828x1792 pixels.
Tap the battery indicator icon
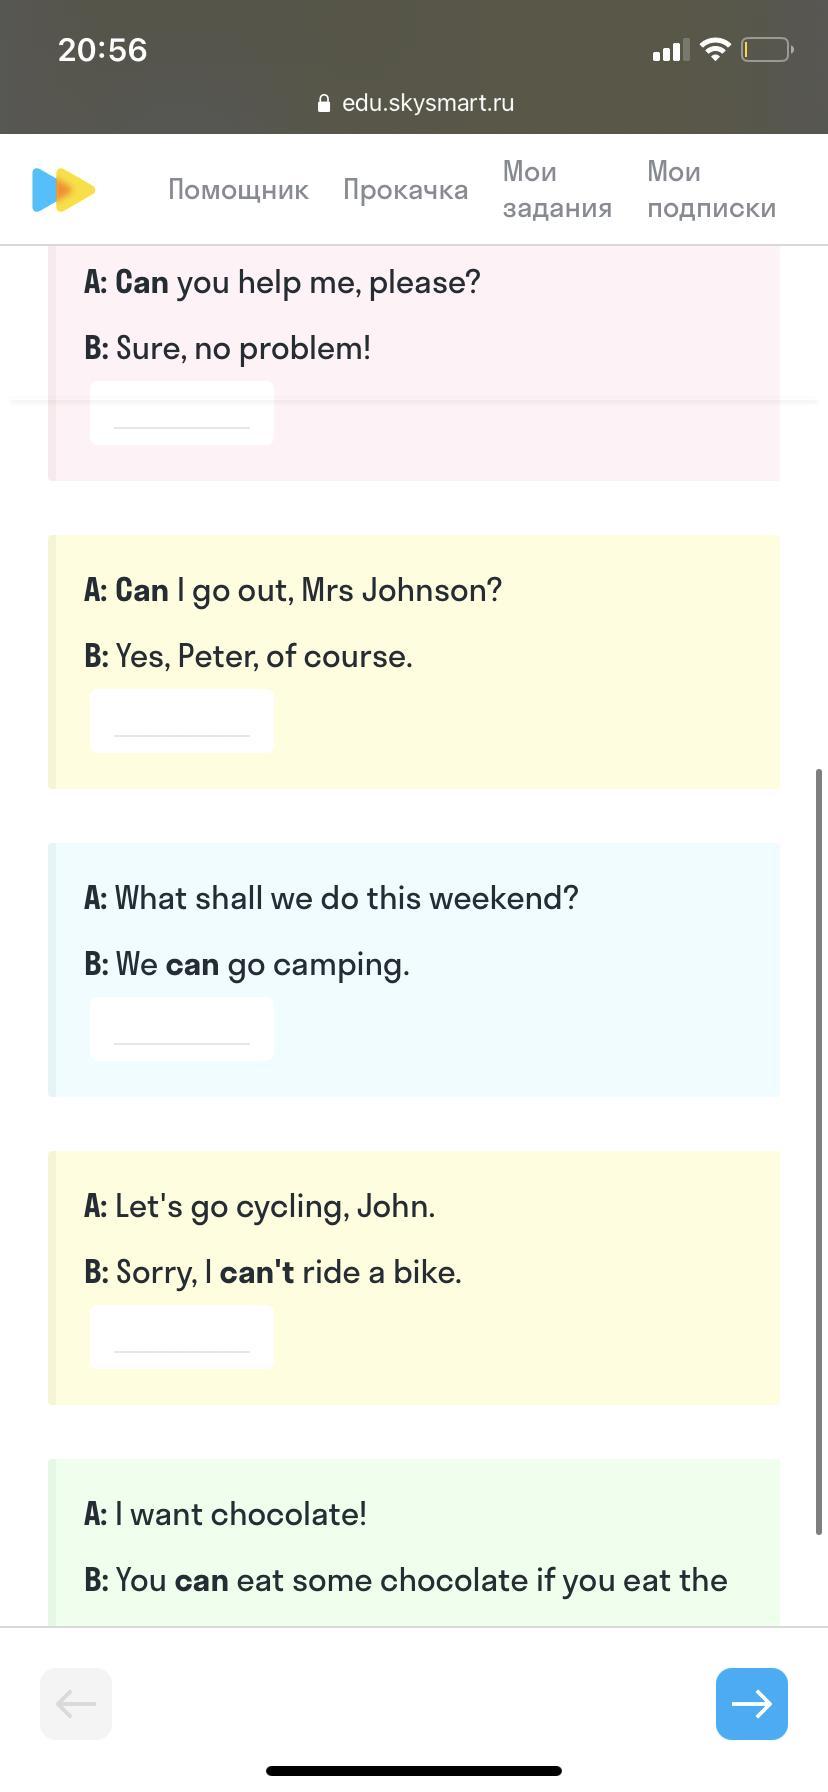[x=767, y=49]
